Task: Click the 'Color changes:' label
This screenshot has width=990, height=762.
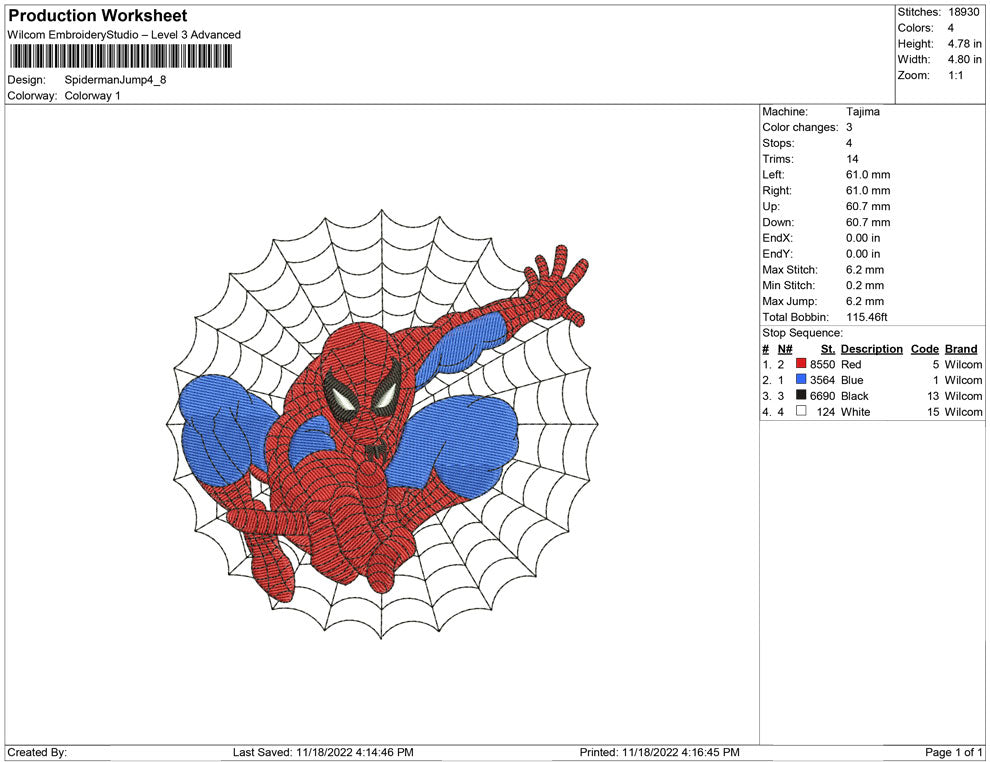Action: [x=800, y=127]
